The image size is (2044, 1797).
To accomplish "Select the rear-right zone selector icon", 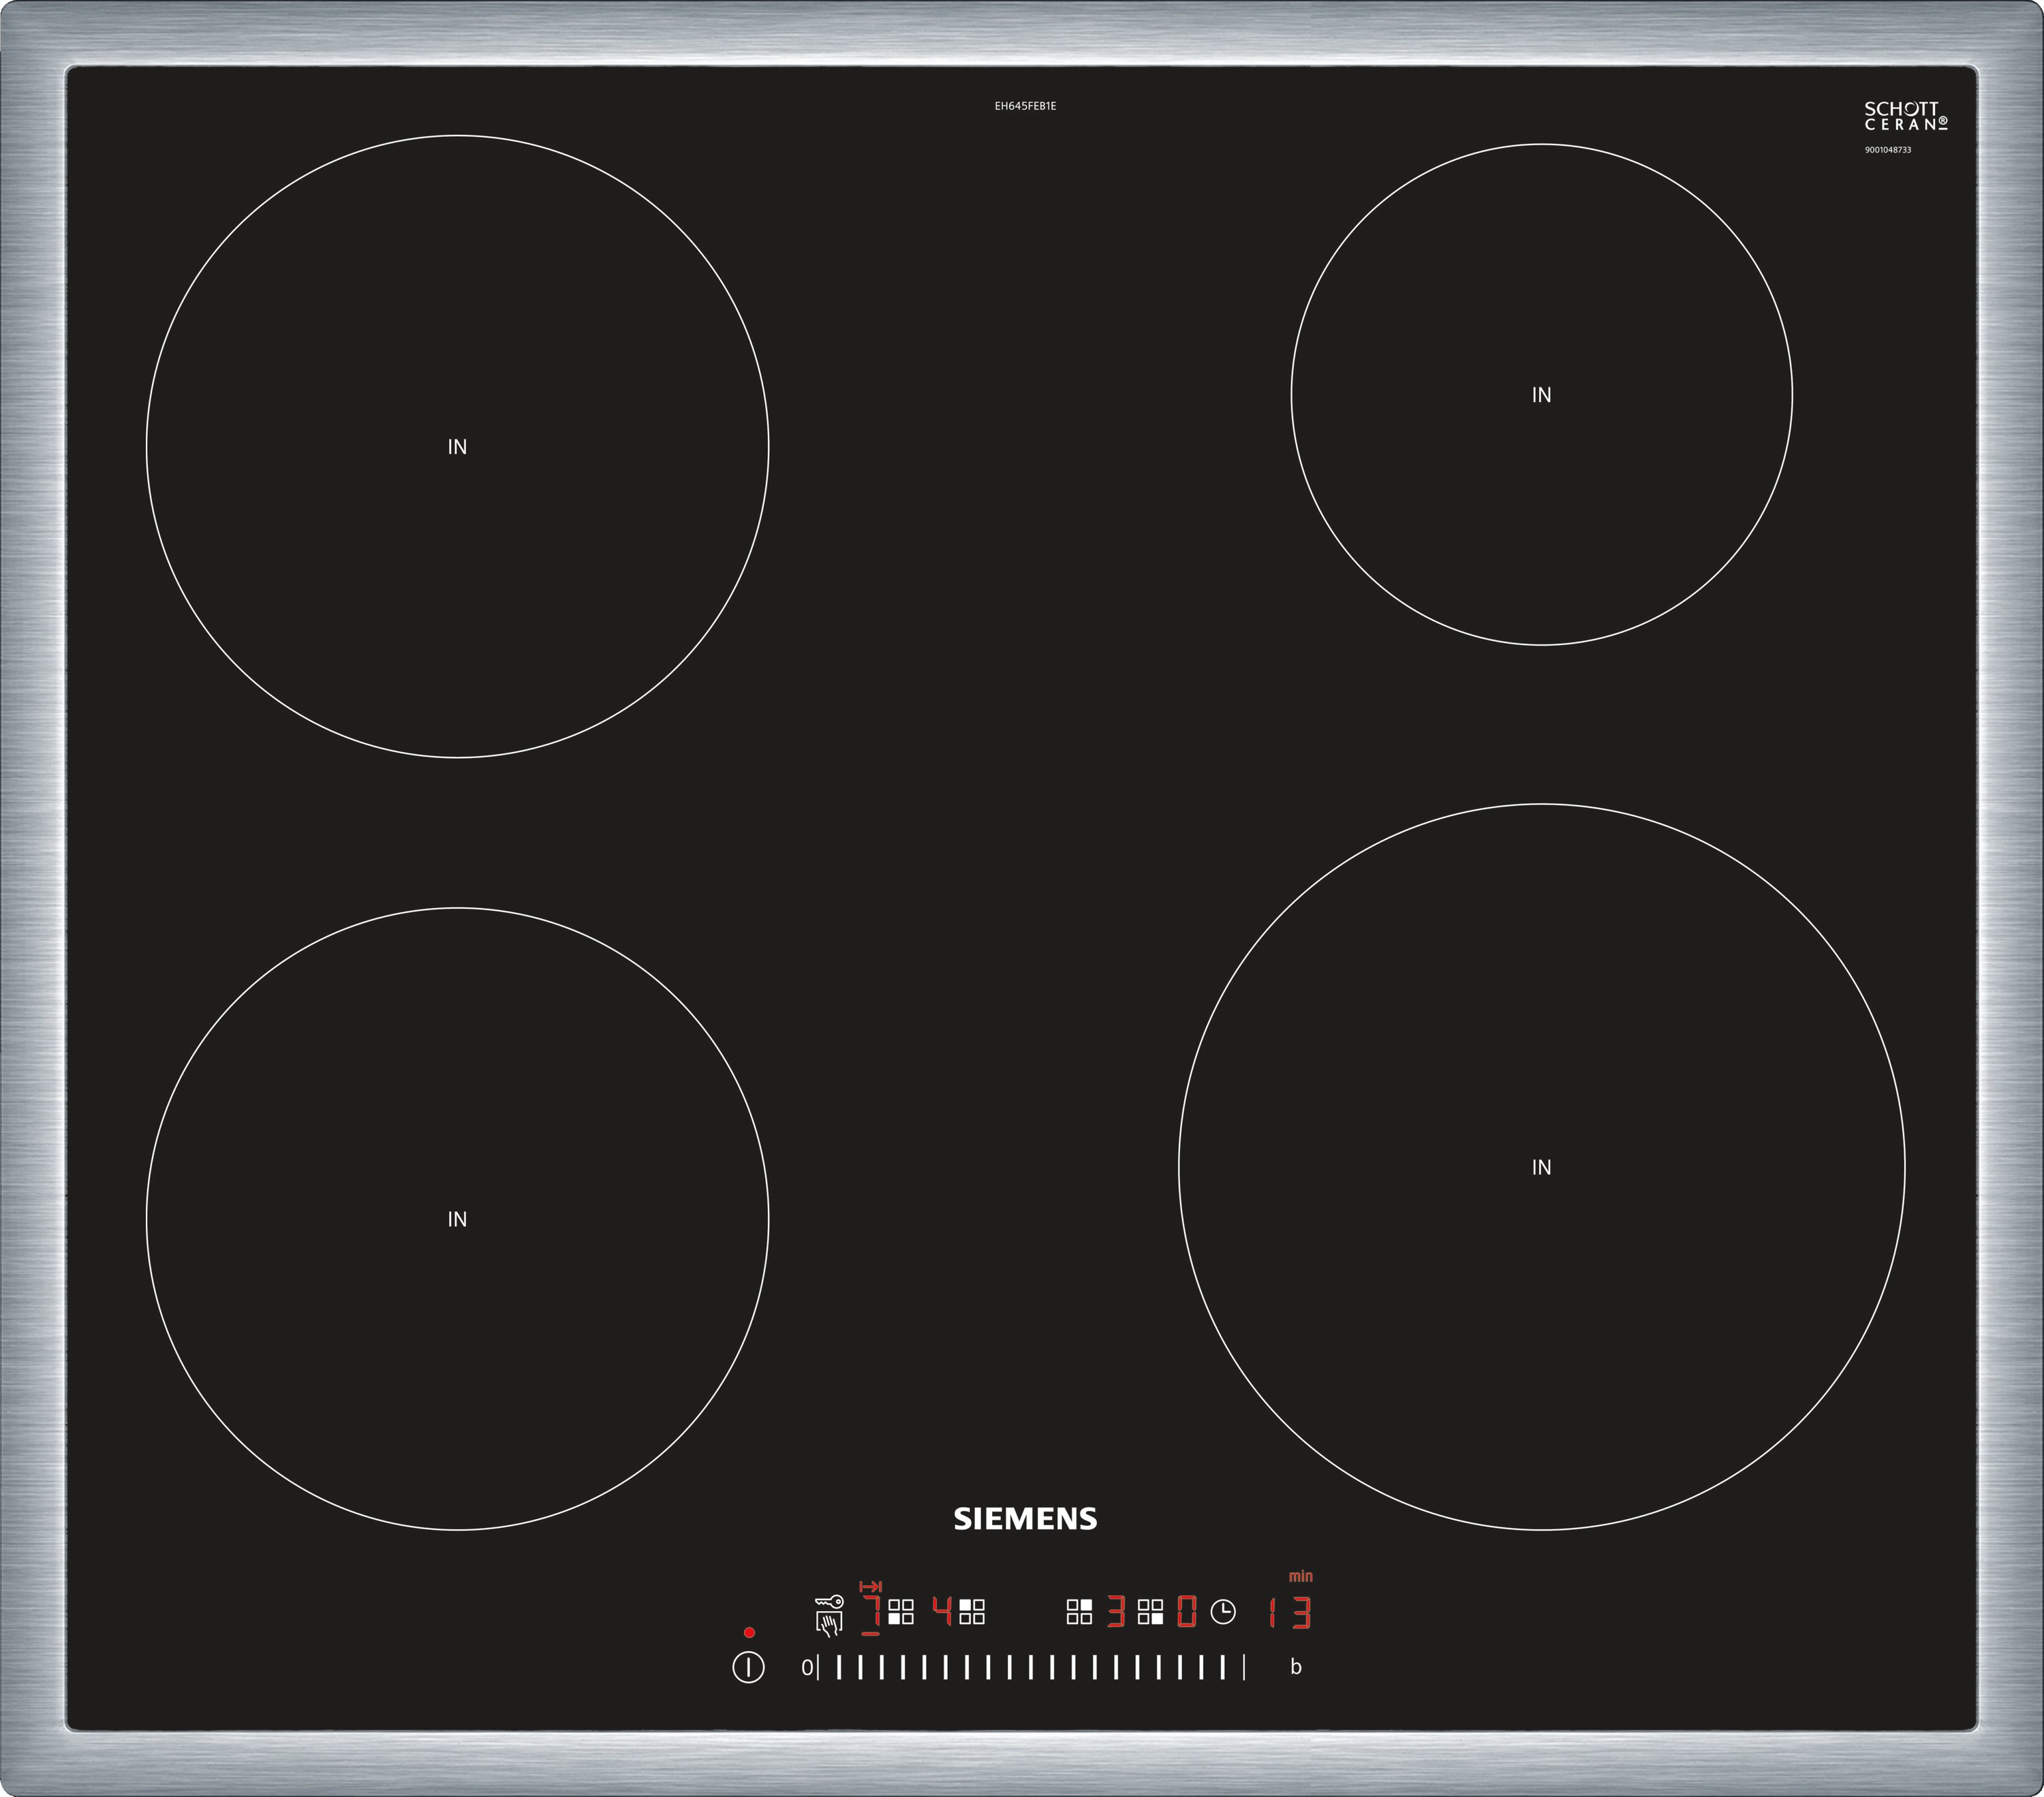I will tap(1079, 1612).
